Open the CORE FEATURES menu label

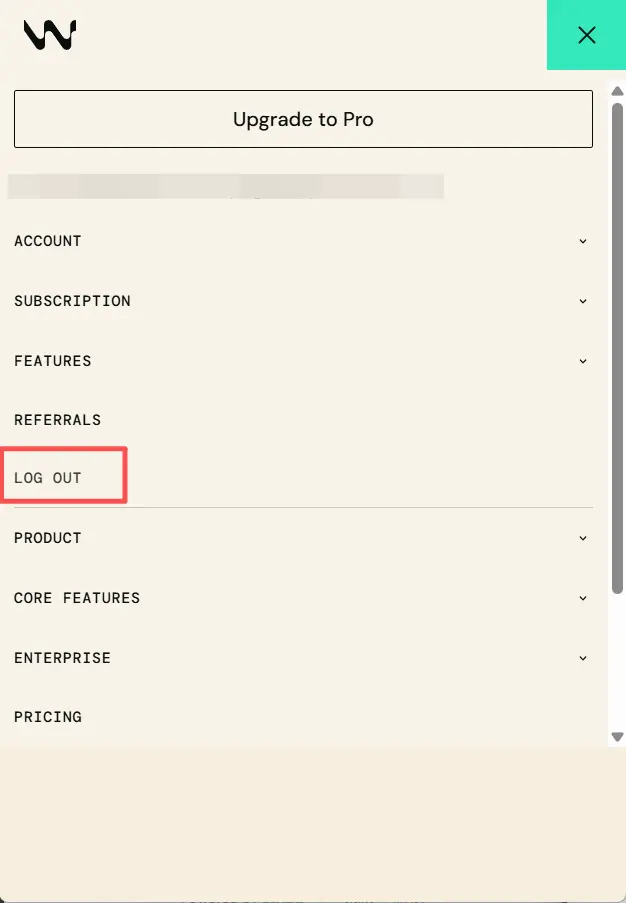[77, 598]
